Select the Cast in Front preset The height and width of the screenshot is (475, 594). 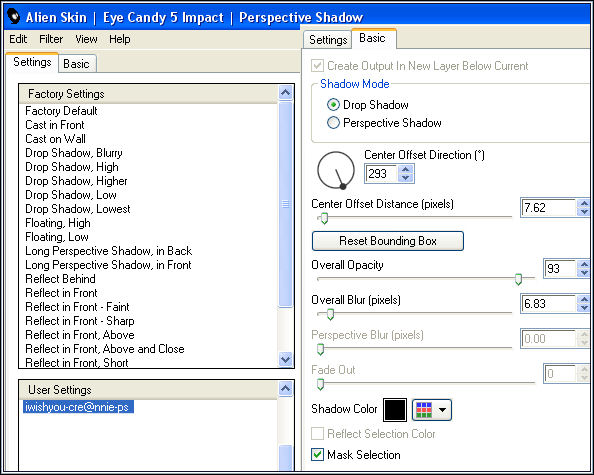click(55, 125)
